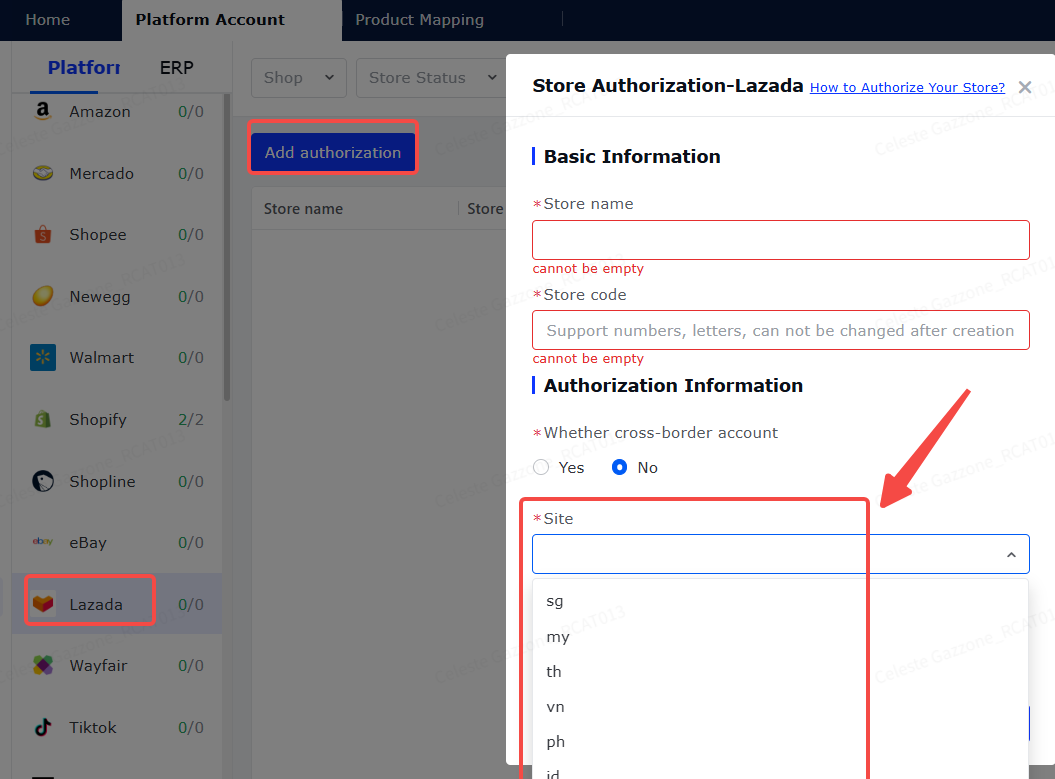
Task: Click the Shopline platform icon
Action: 43,481
